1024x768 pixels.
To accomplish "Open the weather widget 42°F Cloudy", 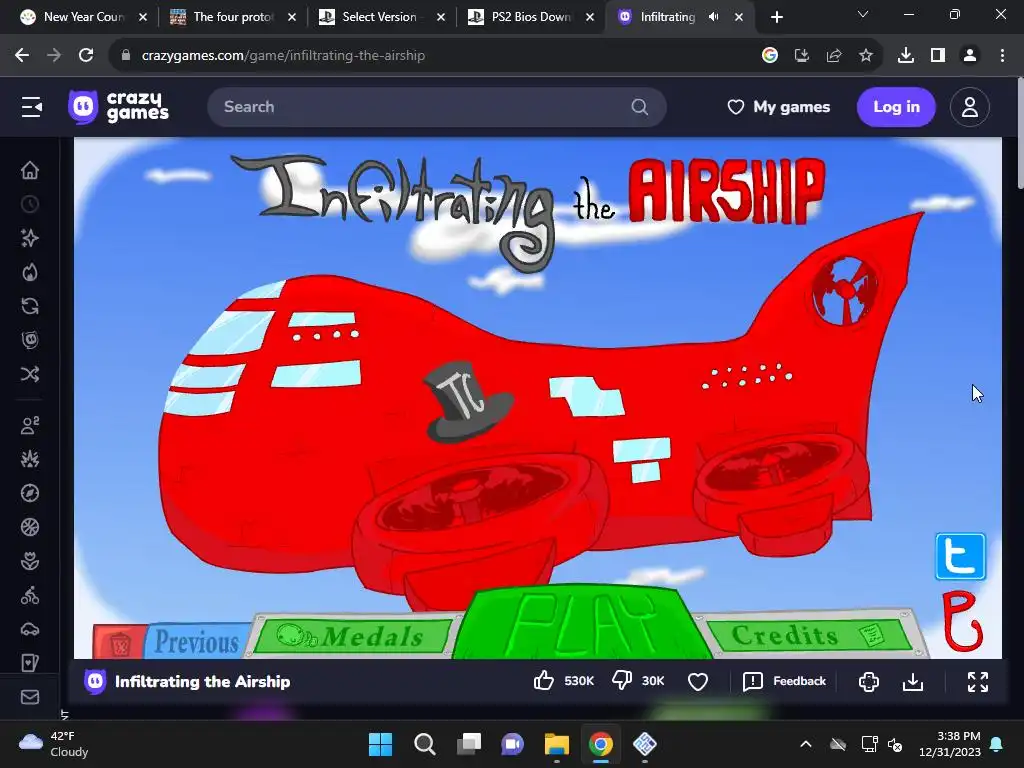I will pos(54,744).
